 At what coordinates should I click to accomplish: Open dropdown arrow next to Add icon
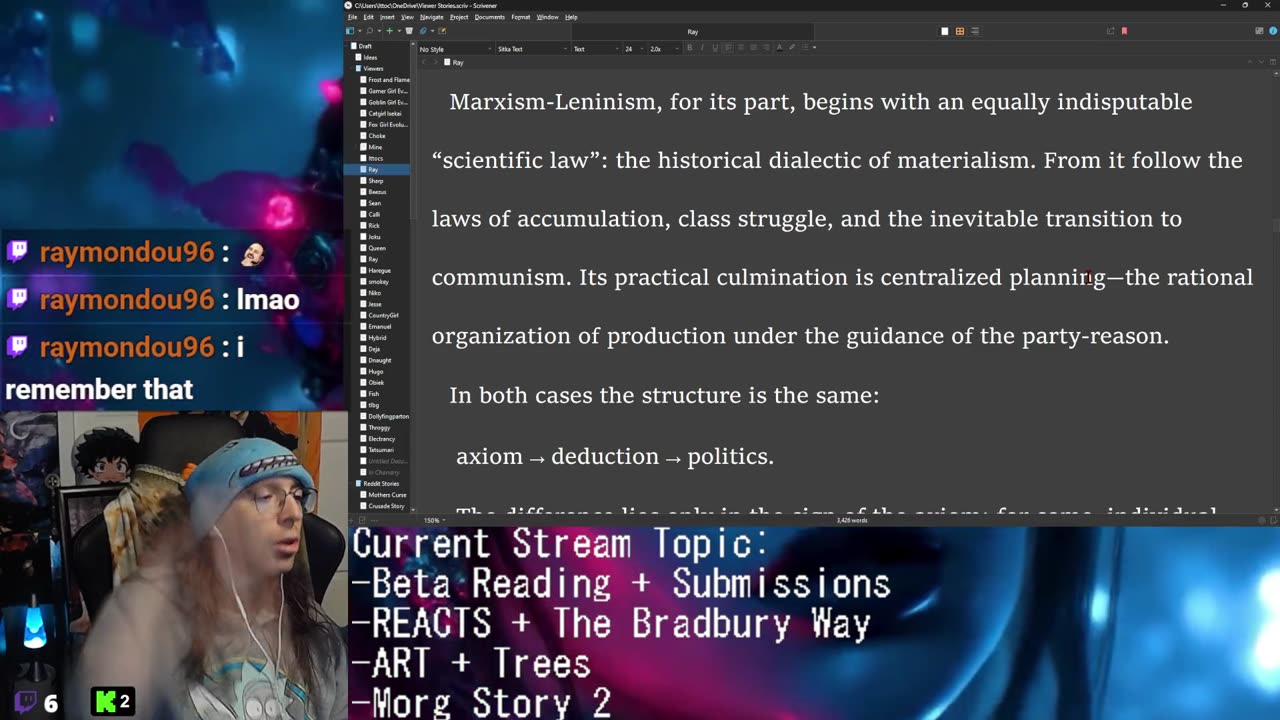pyautogui.click(x=399, y=31)
